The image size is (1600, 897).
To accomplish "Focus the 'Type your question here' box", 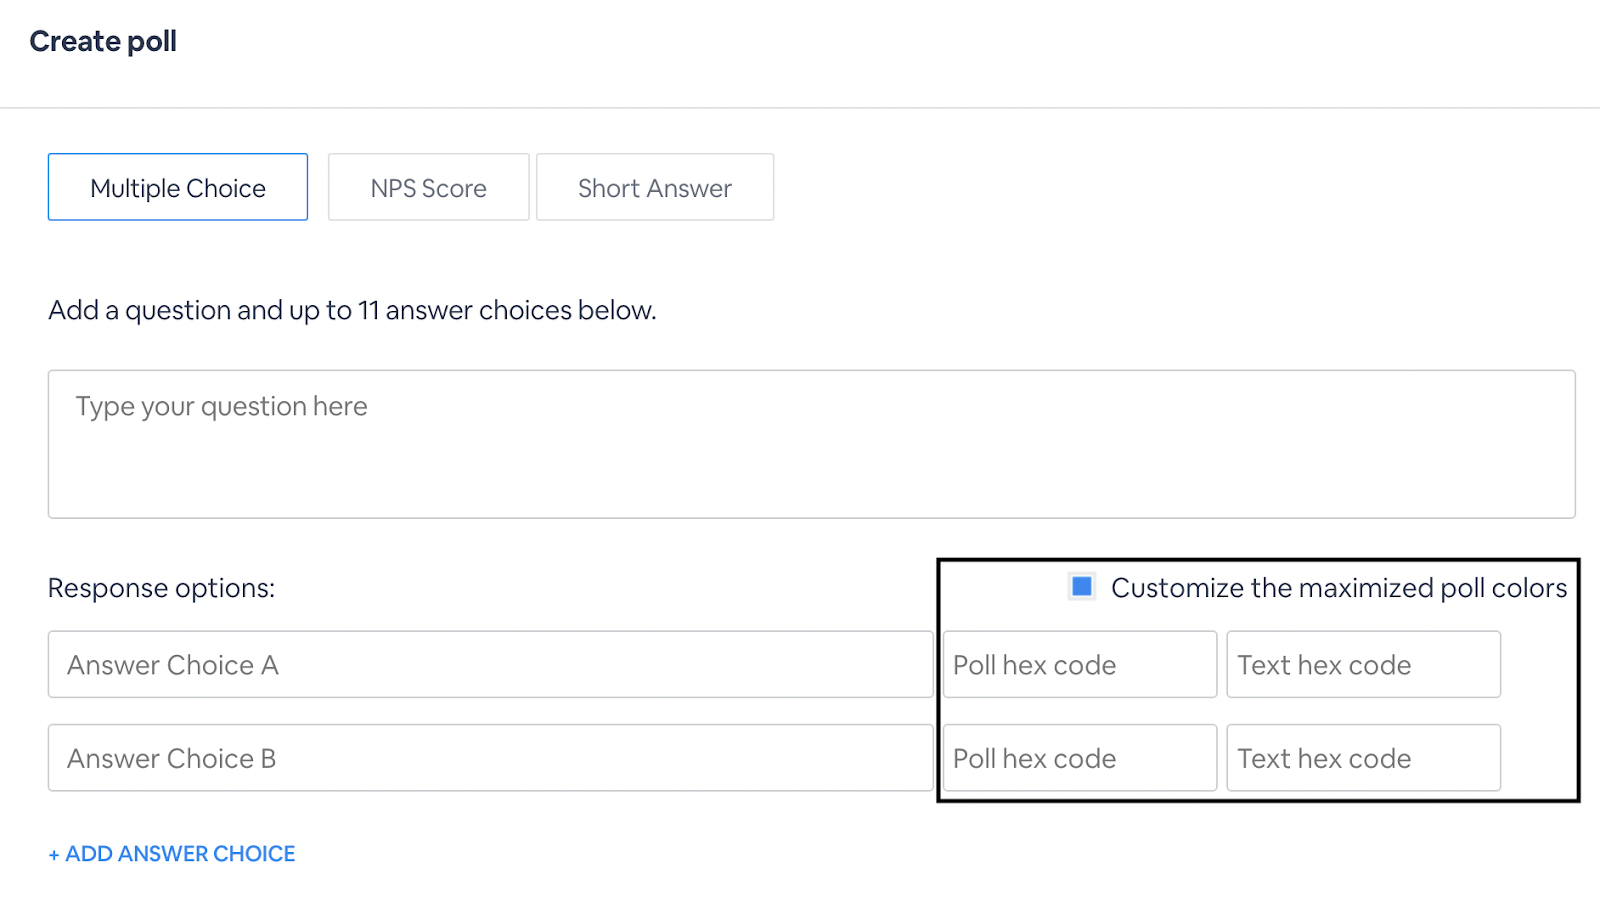I will 811,444.
